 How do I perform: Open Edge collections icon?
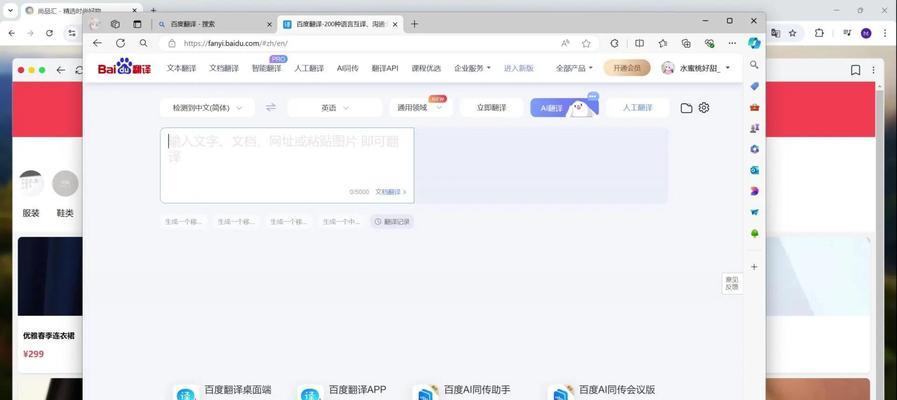click(x=686, y=43)
